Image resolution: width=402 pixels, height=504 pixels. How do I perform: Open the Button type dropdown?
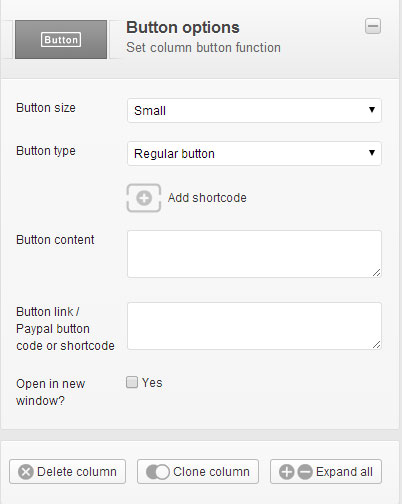[x=254, y=153]
